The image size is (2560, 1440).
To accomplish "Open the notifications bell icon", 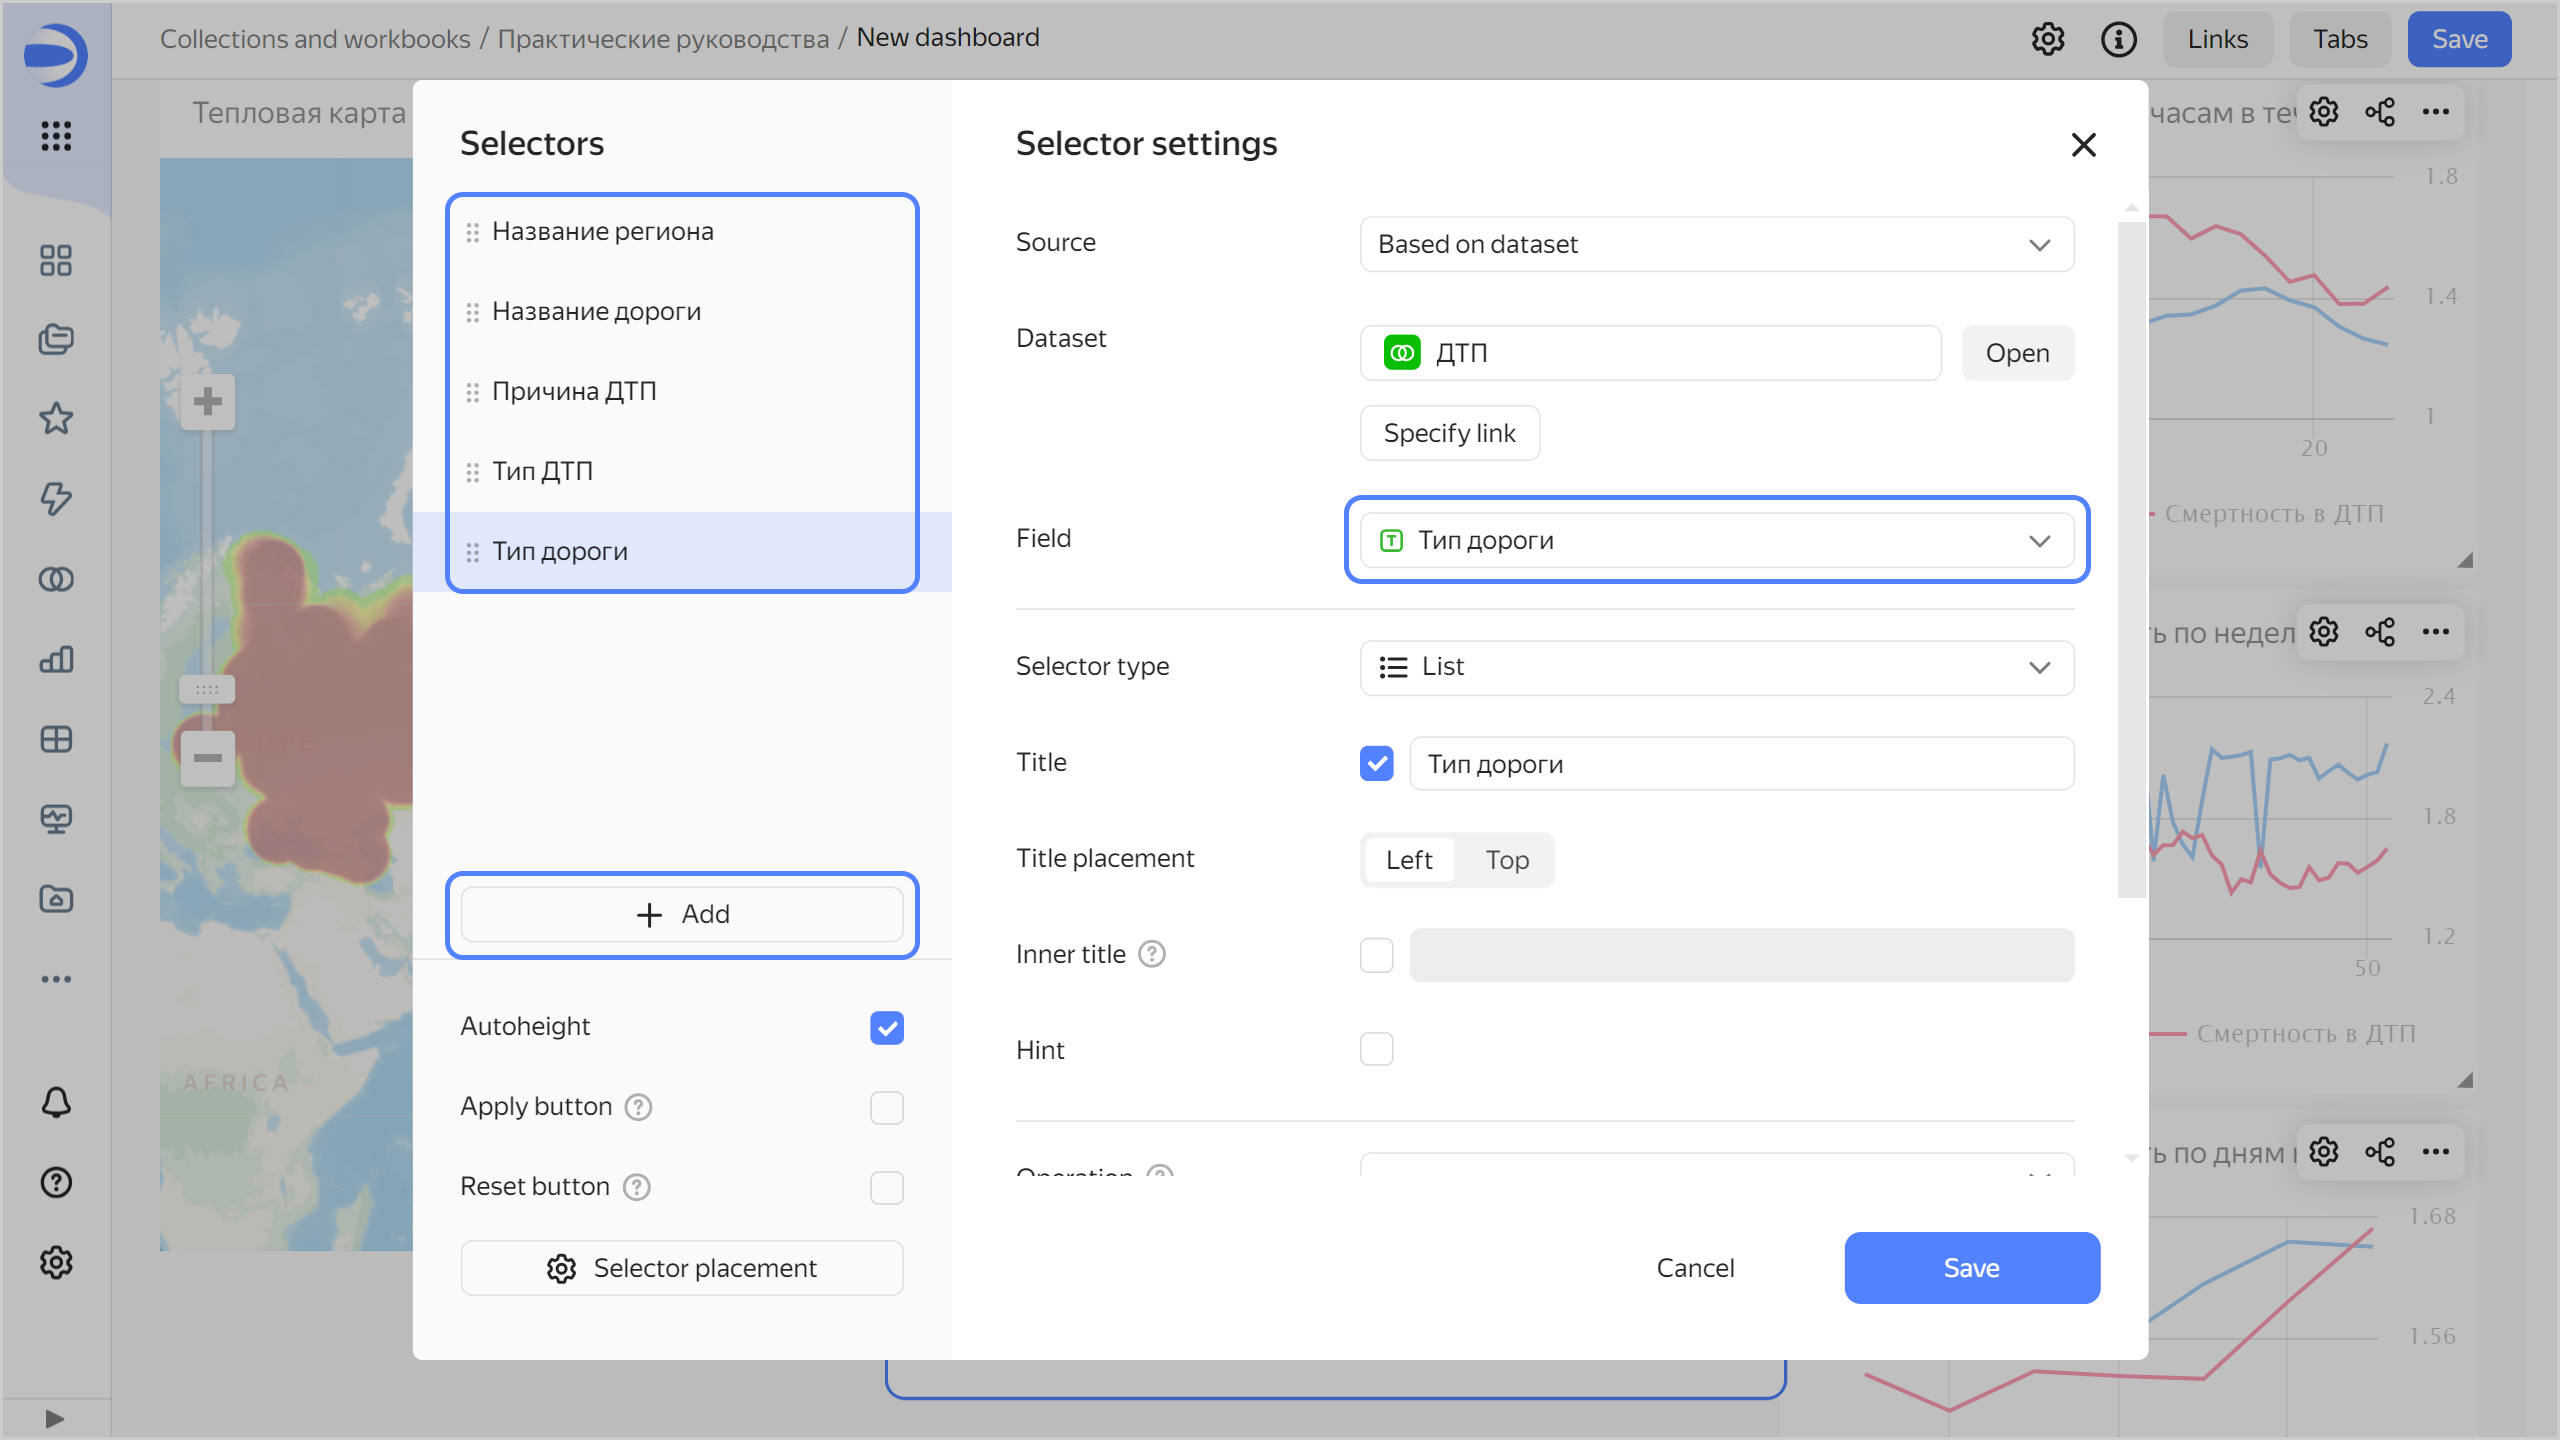I will coord(56,1102).
